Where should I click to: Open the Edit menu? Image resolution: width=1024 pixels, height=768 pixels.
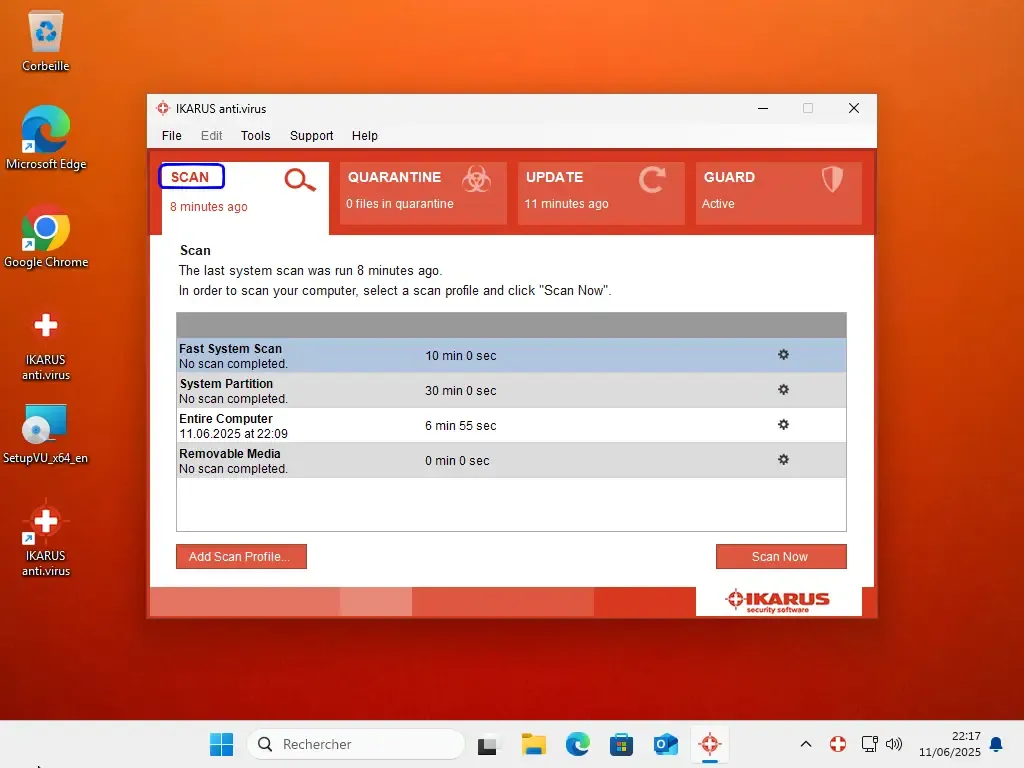212,136
